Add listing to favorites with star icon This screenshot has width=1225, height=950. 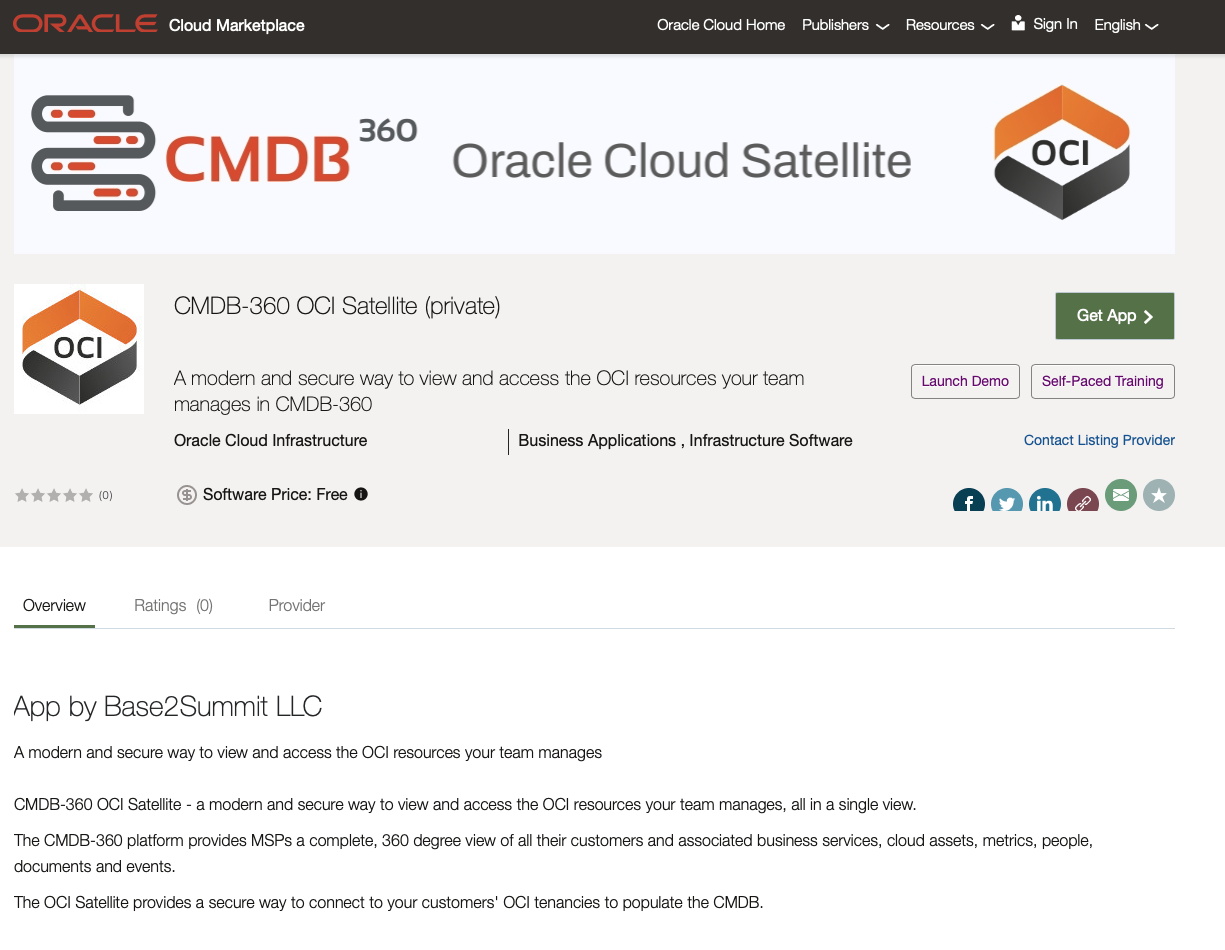click(x=1159, y=495)
